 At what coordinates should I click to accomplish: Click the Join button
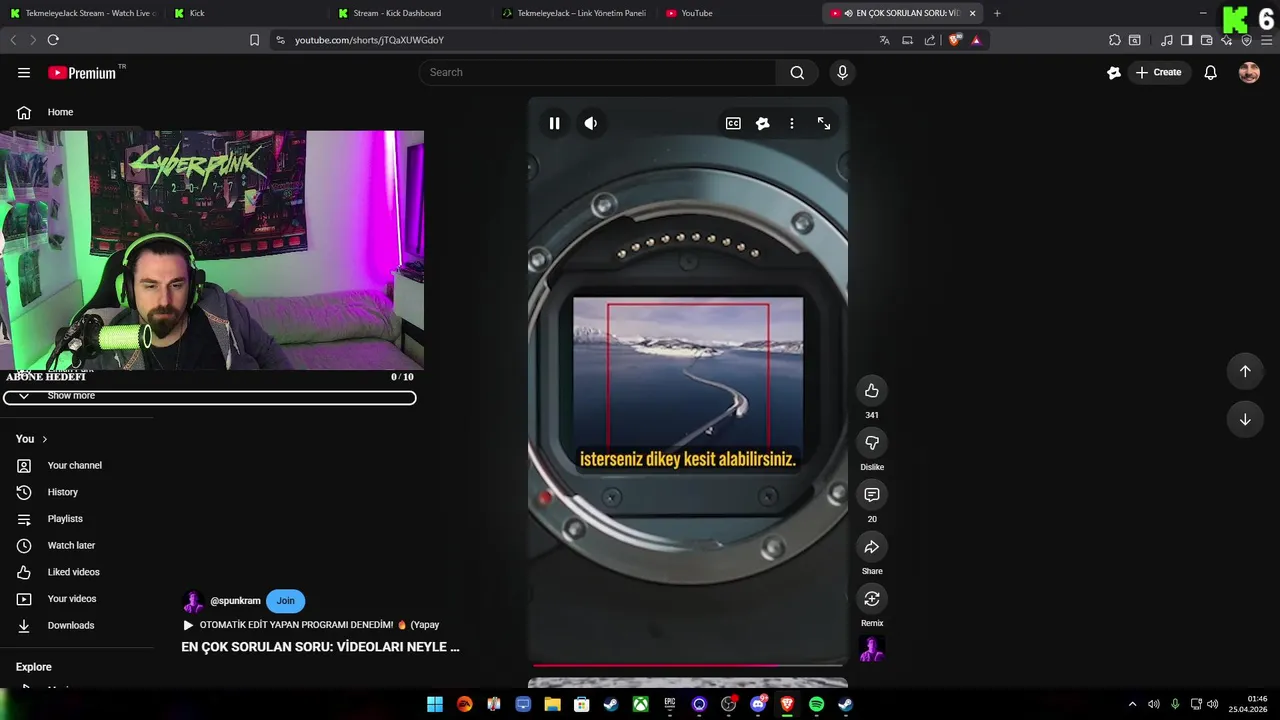(285, 601)
